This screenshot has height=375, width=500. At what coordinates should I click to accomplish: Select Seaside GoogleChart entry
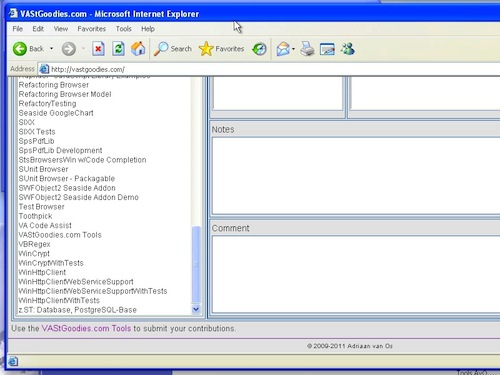(56, 113)
